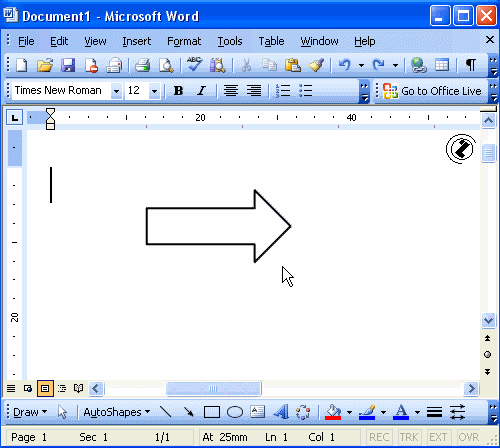
Task: Select the Text Box tool
Action: tap(257, 412)
